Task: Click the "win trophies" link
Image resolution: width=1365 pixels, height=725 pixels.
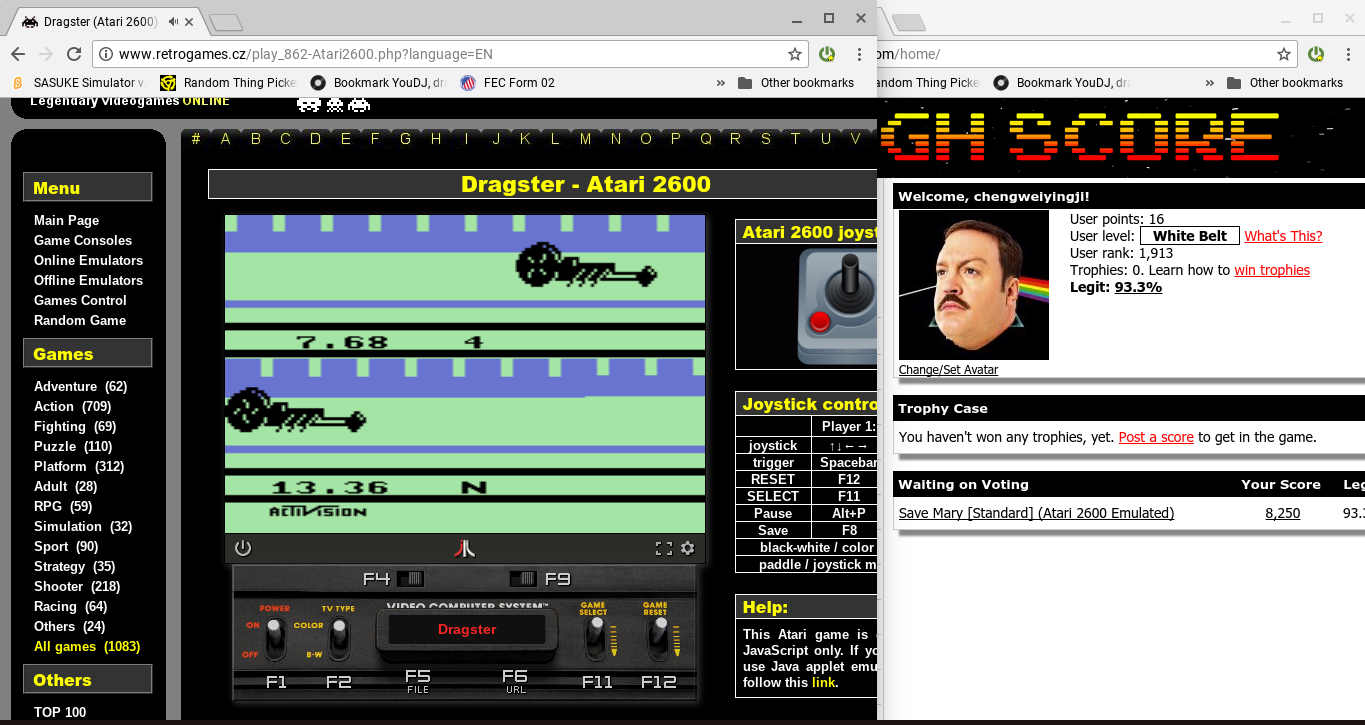Action: (1271, 270)
